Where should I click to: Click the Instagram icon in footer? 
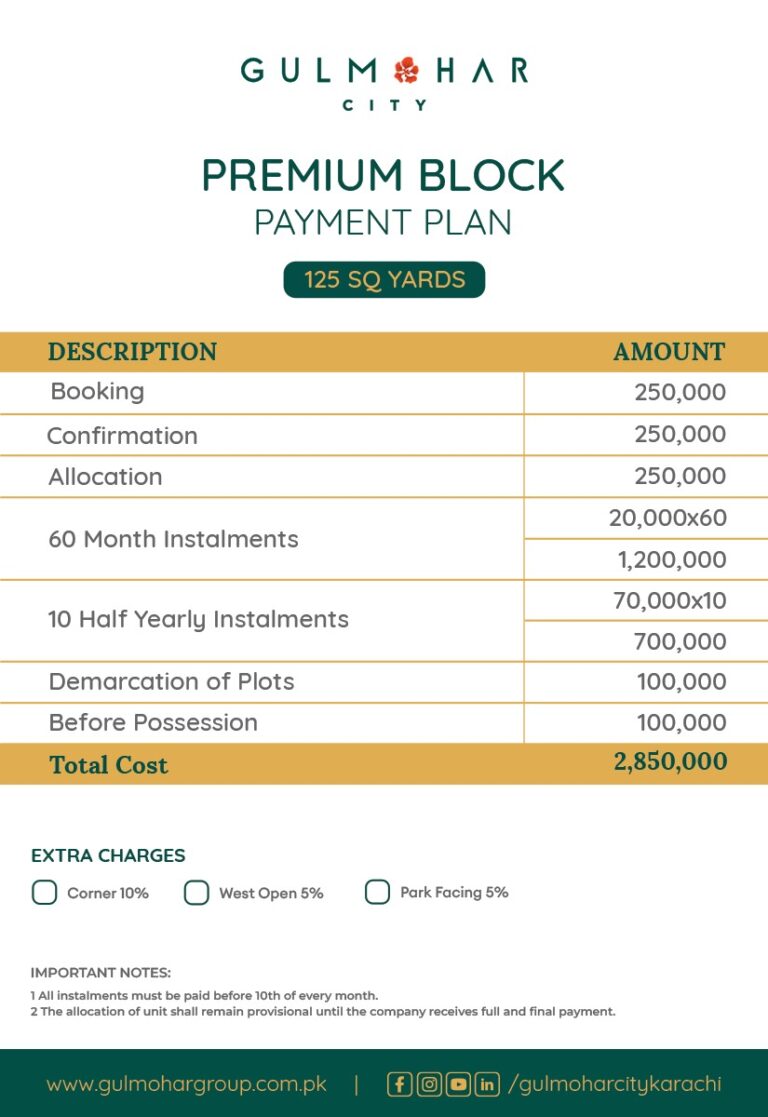429,1084
